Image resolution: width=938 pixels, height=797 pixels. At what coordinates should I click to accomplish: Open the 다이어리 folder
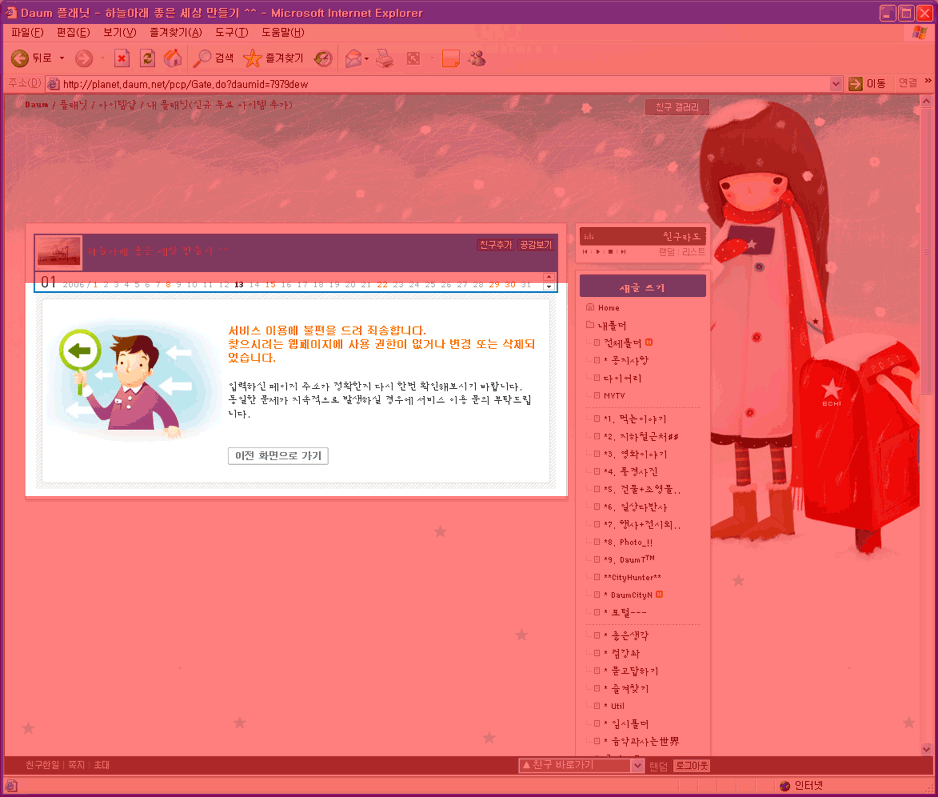[x=622, y=378]
